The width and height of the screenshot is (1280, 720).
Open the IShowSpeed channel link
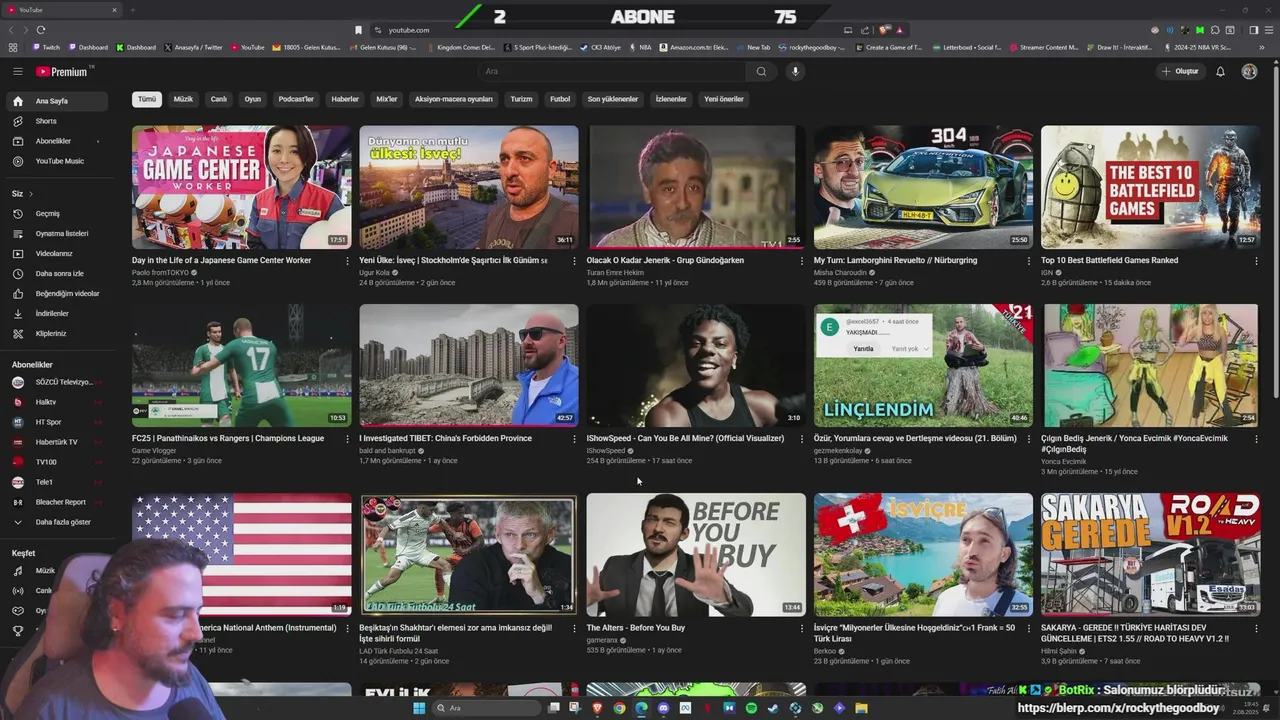[606, 450]
